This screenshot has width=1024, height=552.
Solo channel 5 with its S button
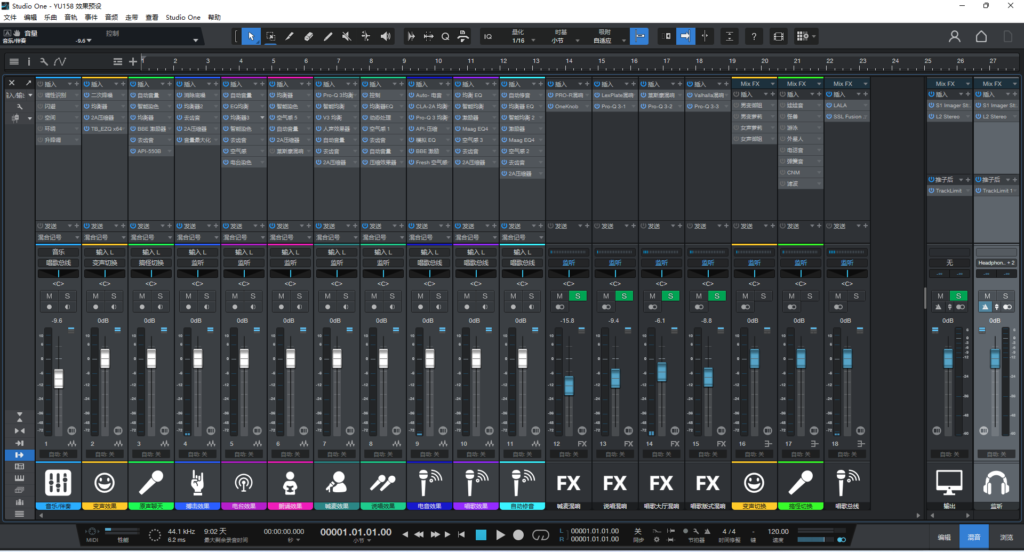251,297
